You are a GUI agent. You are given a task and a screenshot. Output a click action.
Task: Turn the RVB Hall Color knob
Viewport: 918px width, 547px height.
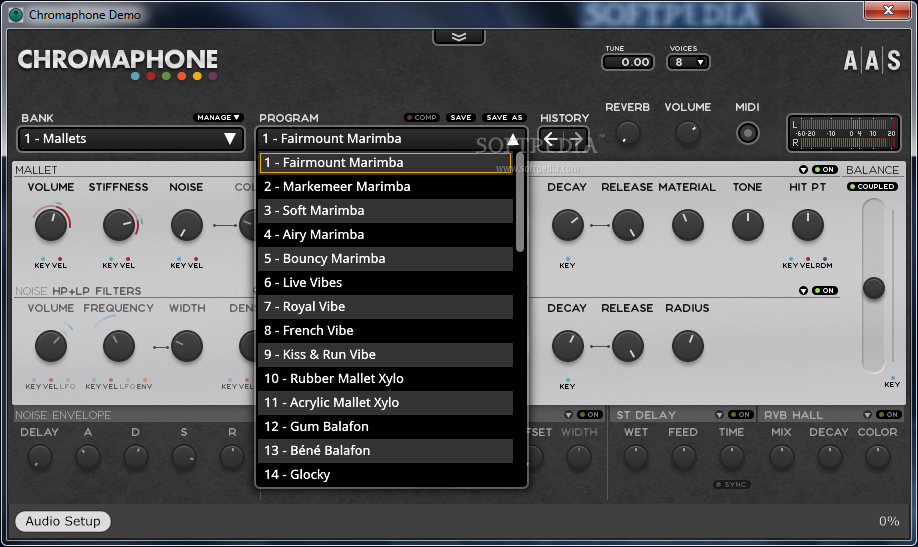877,457
